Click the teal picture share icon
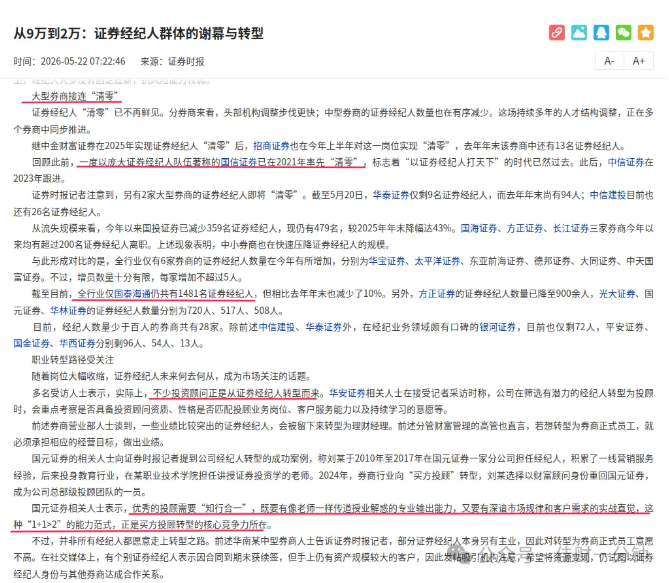This screenshot has width=669, height=583. pos(579,32)
